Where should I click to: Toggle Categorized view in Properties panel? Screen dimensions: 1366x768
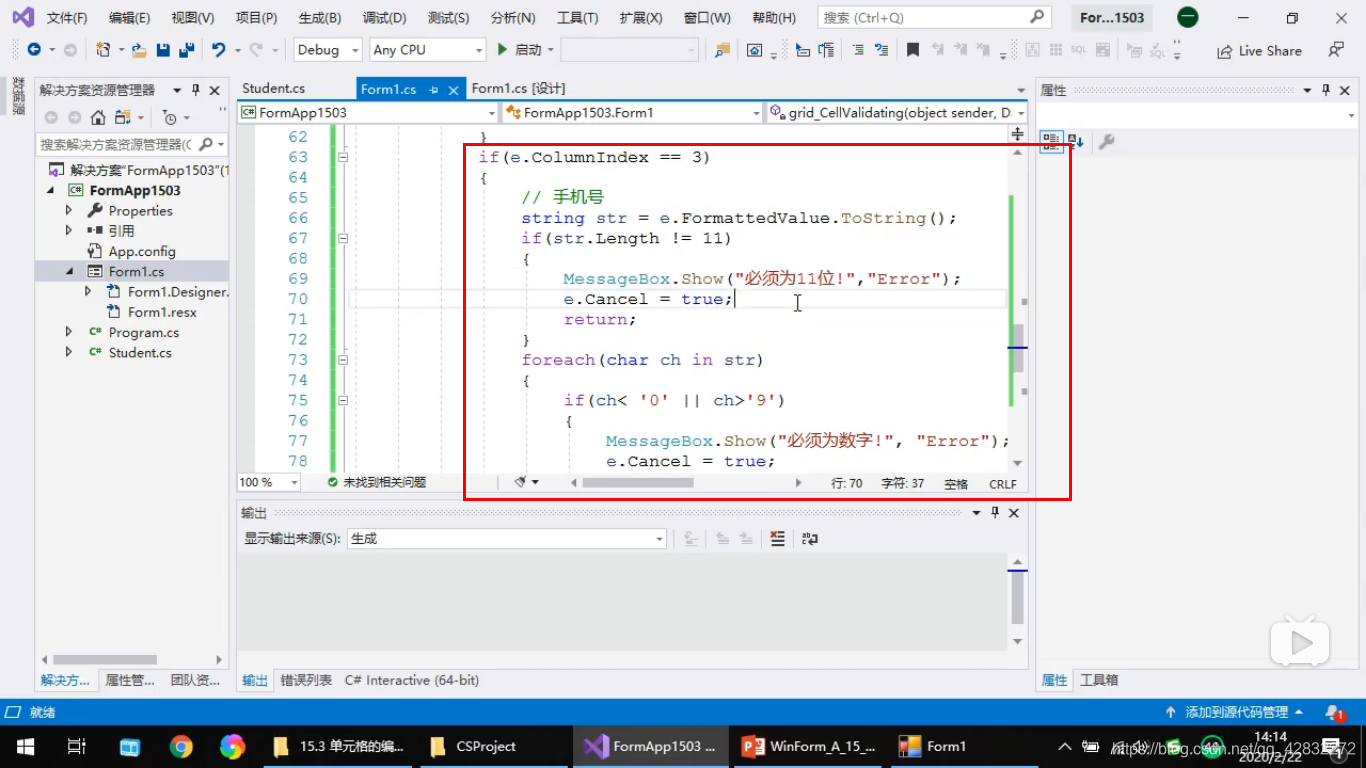click(1051, 142)
